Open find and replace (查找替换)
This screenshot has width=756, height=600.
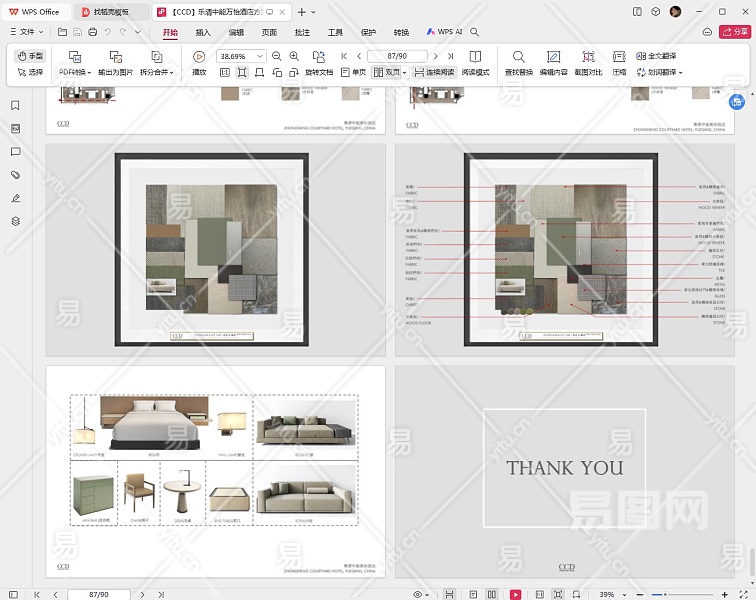[x=518, y=57]
